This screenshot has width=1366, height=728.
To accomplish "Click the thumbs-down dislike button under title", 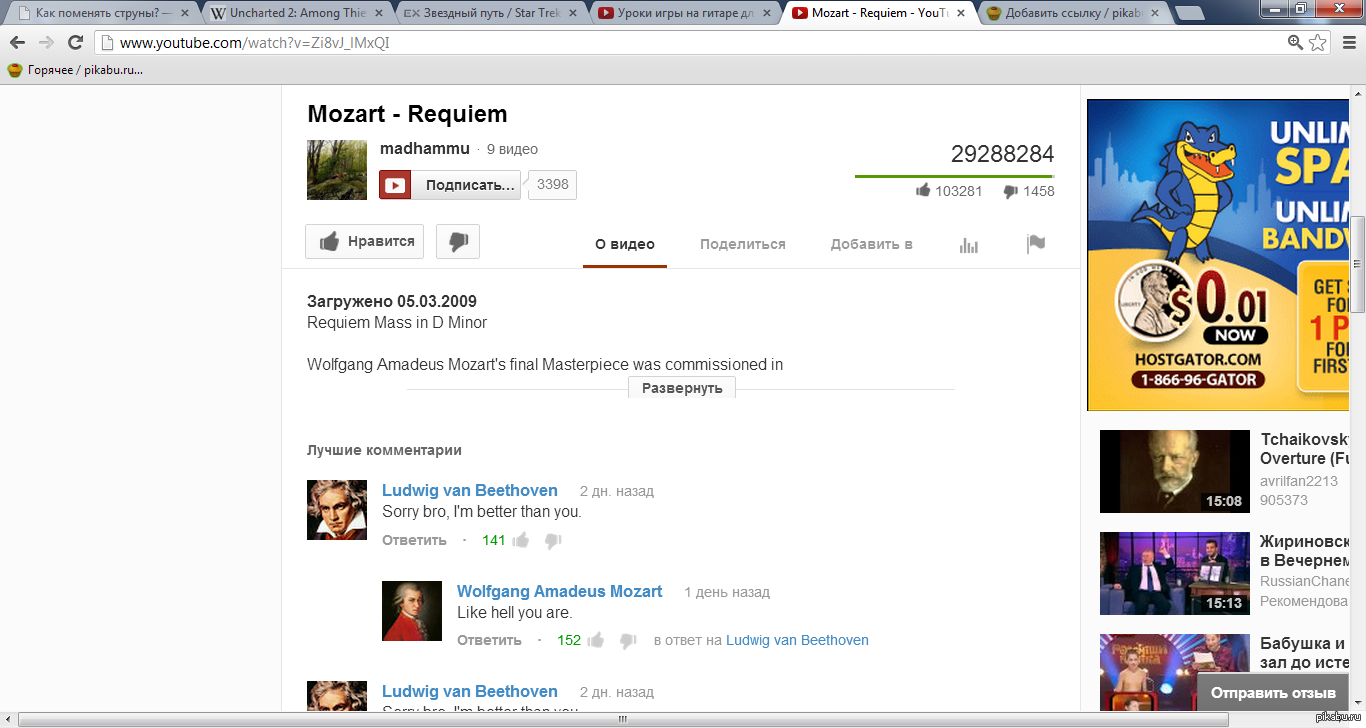I will point(458,242).
